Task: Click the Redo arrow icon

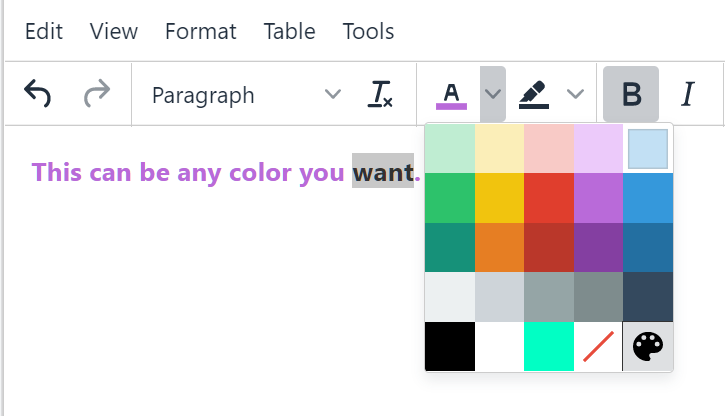Action: coord(97,94)
